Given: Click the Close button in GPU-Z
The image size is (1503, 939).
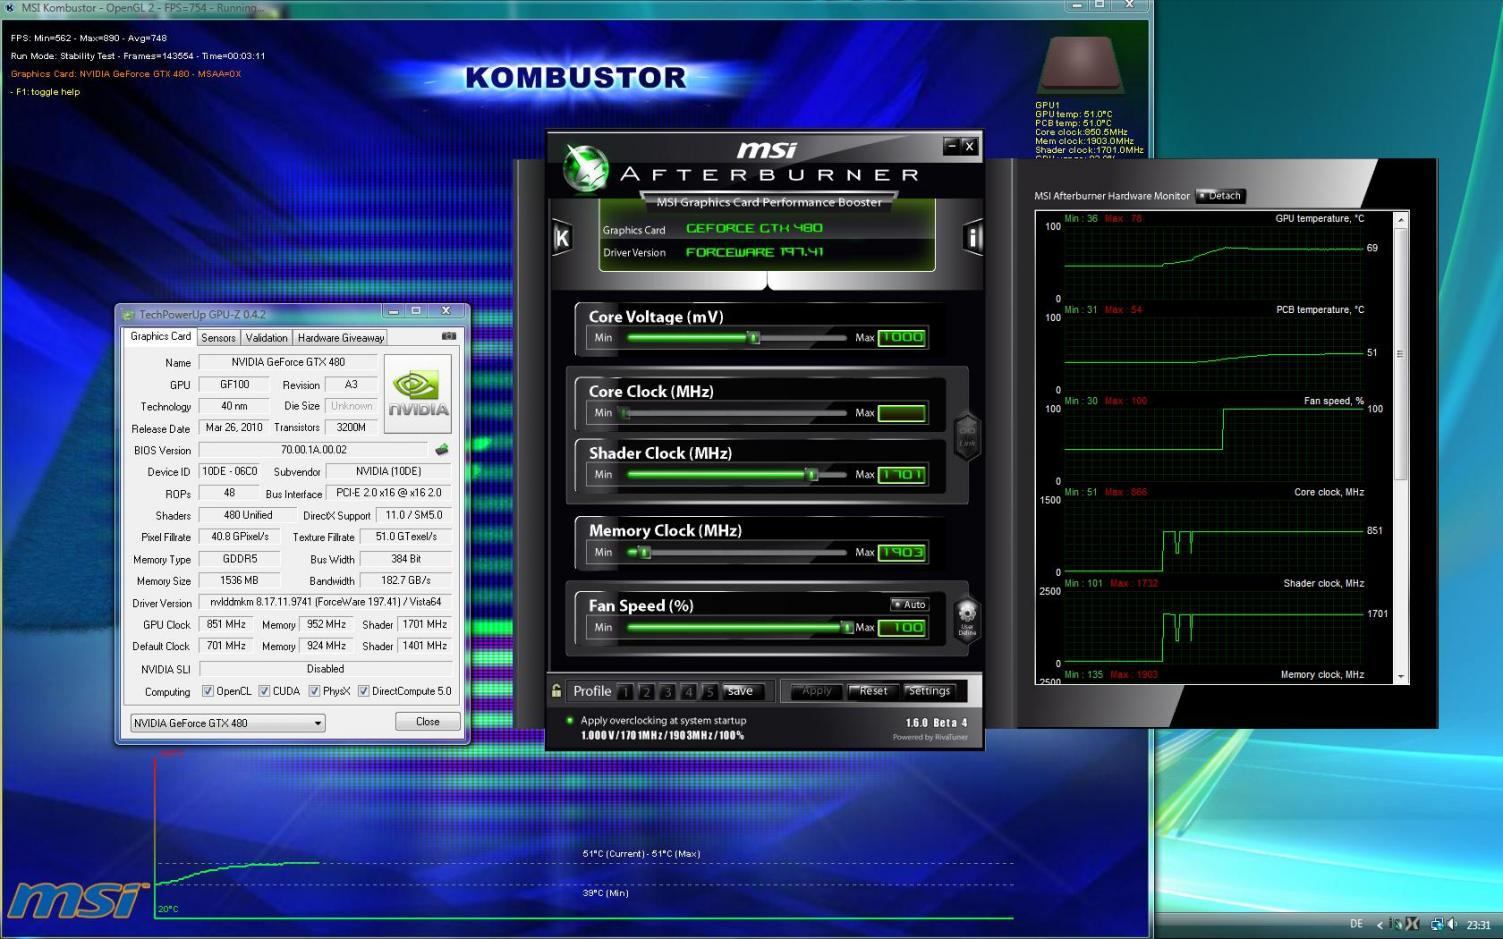Looking at the screenshot, I should pos(428,722).
